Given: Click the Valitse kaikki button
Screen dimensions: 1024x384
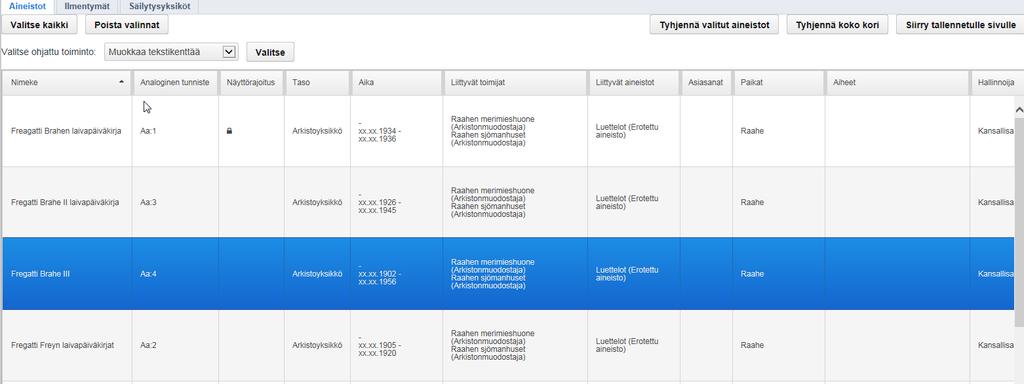Looking at the screenshot, I should pos(39,25).
